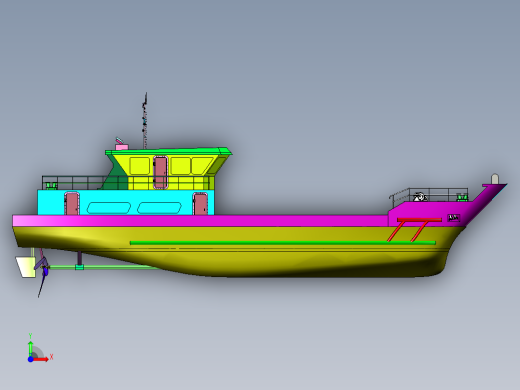Click the green Y axis arrow of triad

click(30, 348)
